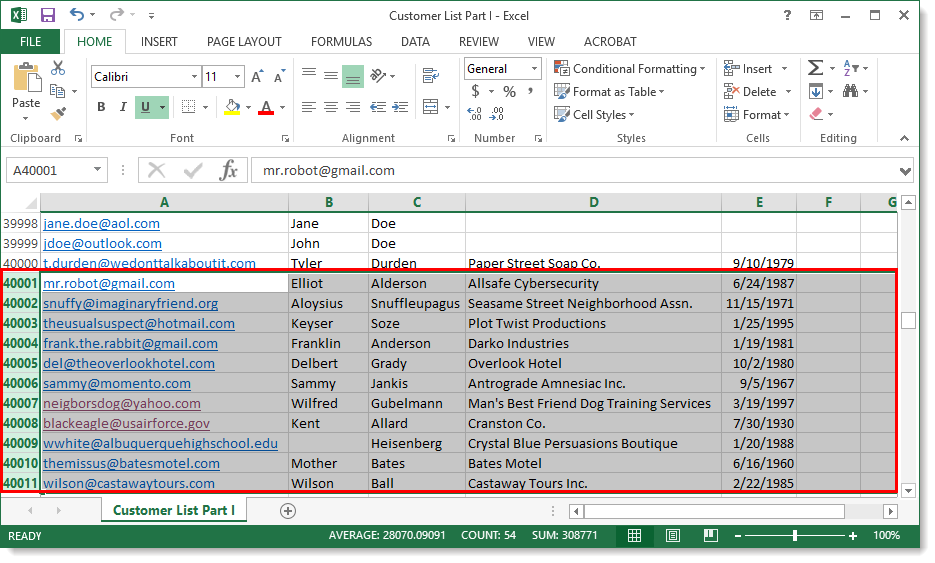The image size is (935, 563).
Task: Undo the last action
Action: pos(77,14)
